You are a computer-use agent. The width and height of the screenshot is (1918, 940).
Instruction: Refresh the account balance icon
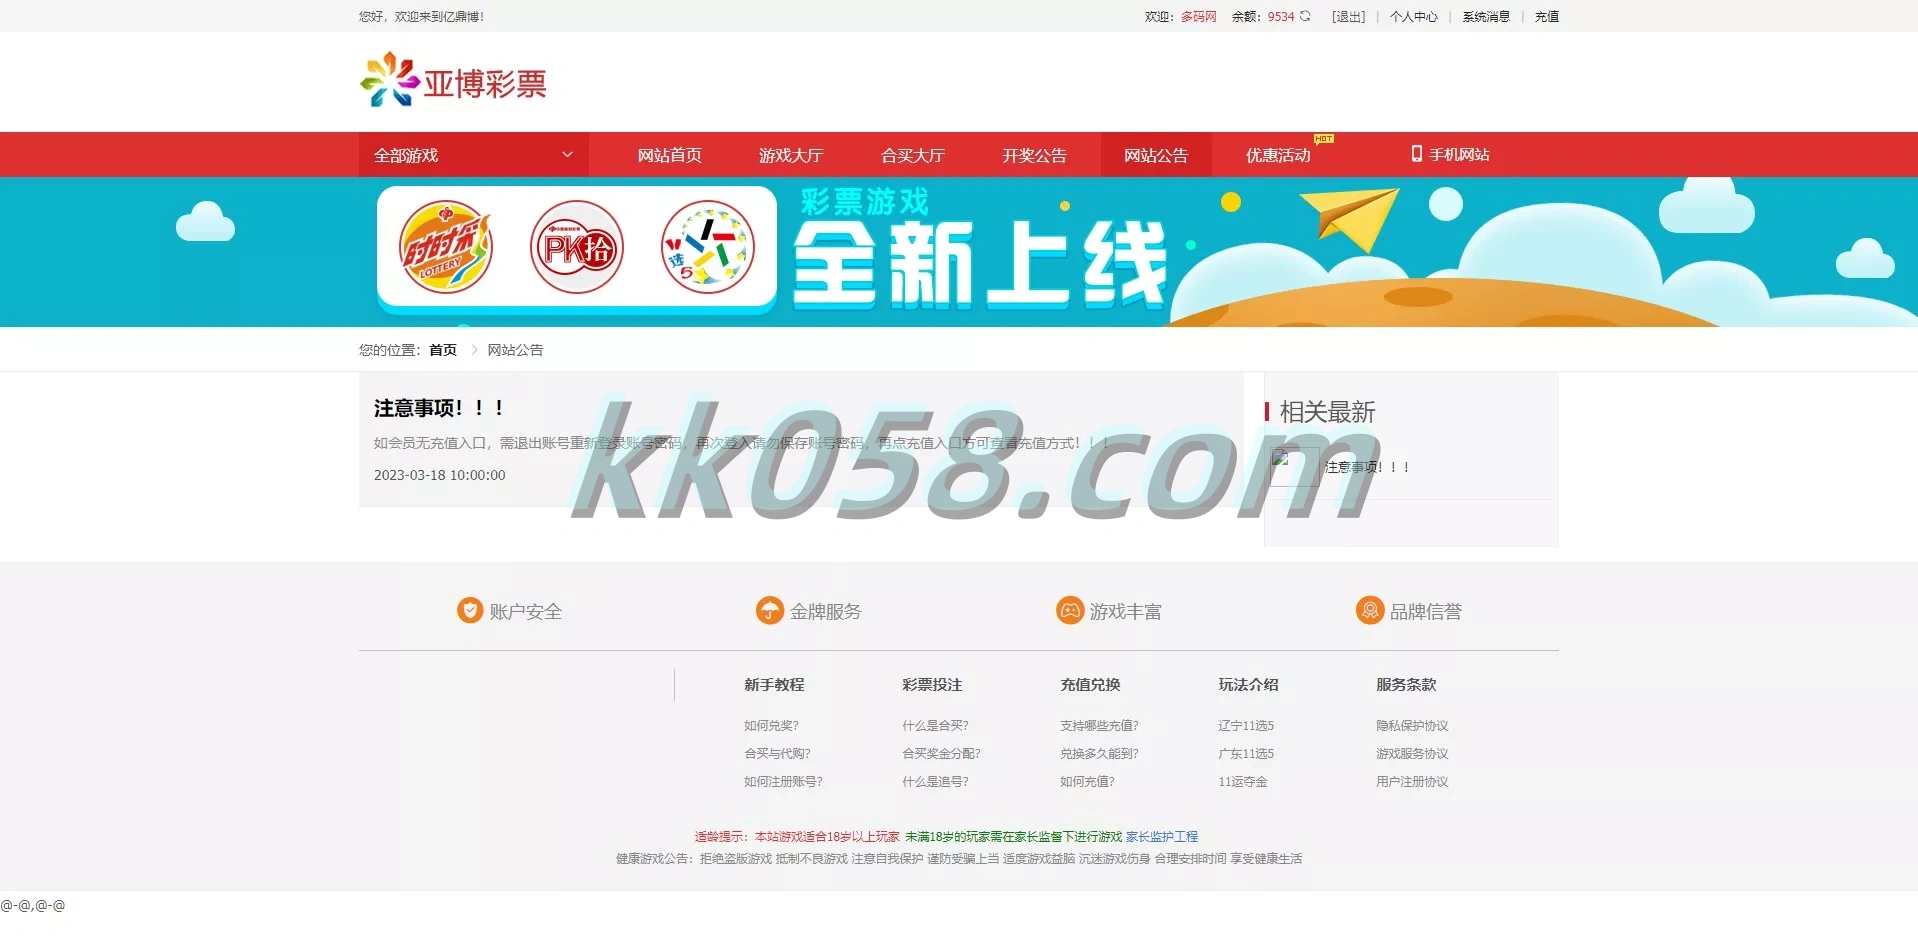tap(1305, 16)
